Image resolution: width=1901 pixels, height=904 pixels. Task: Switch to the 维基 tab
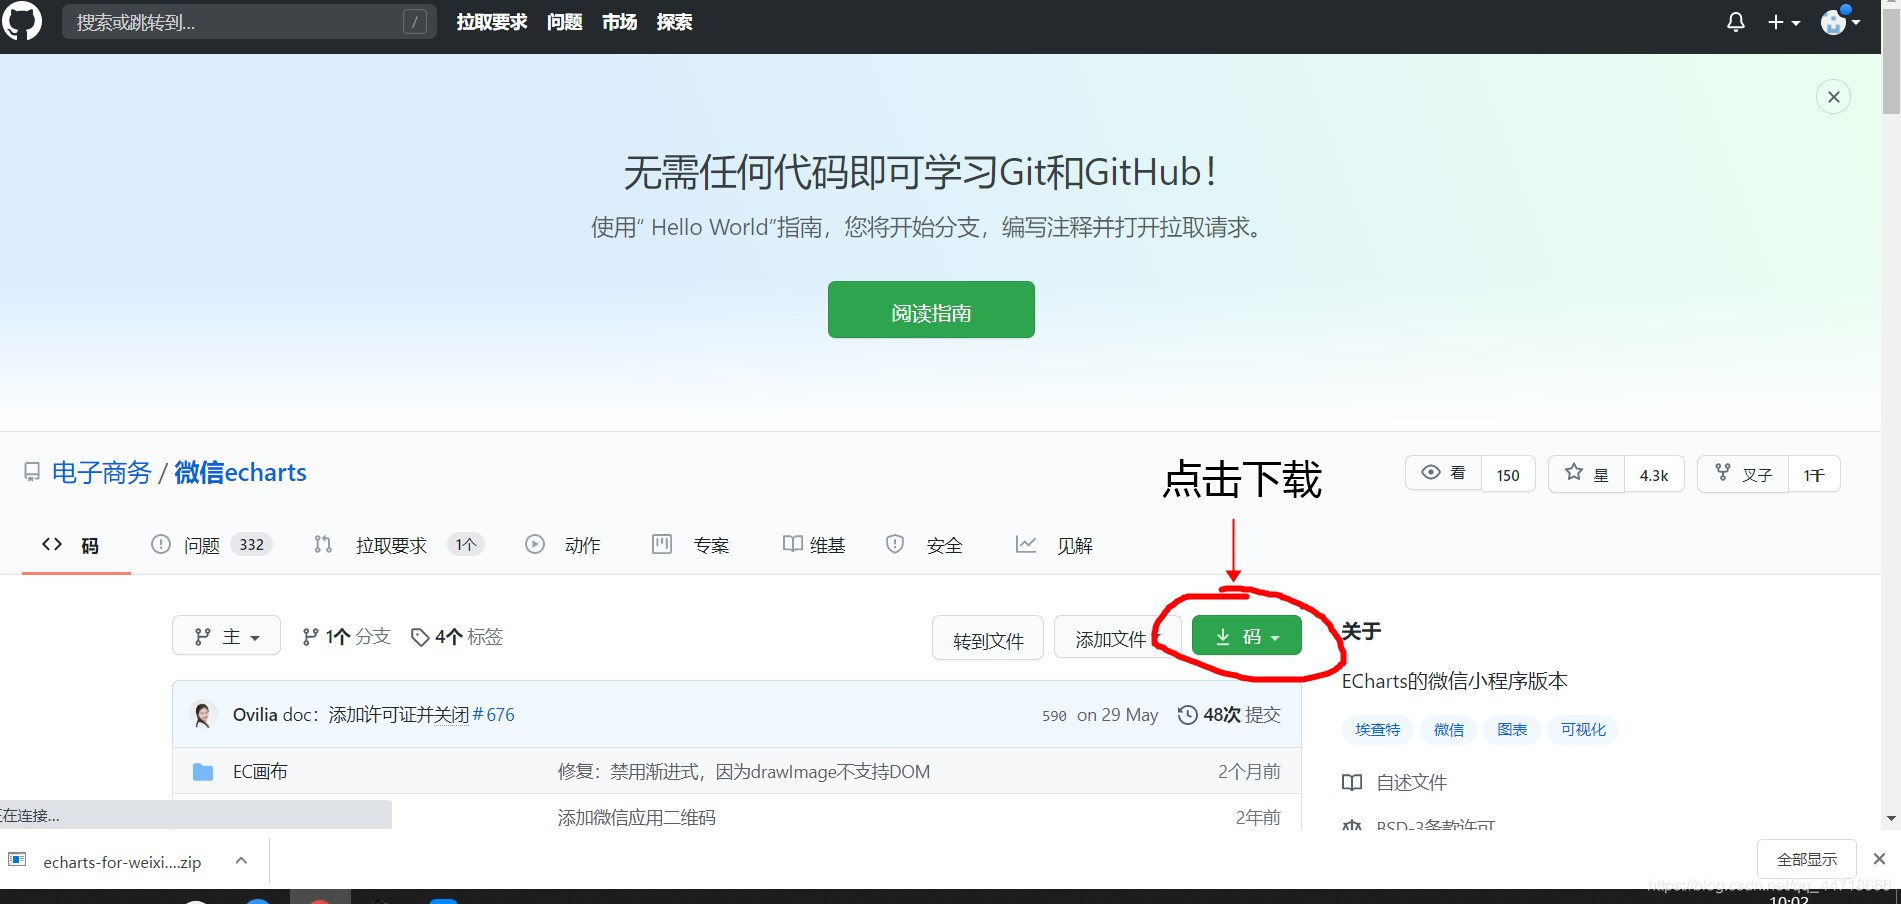(814, 545)
